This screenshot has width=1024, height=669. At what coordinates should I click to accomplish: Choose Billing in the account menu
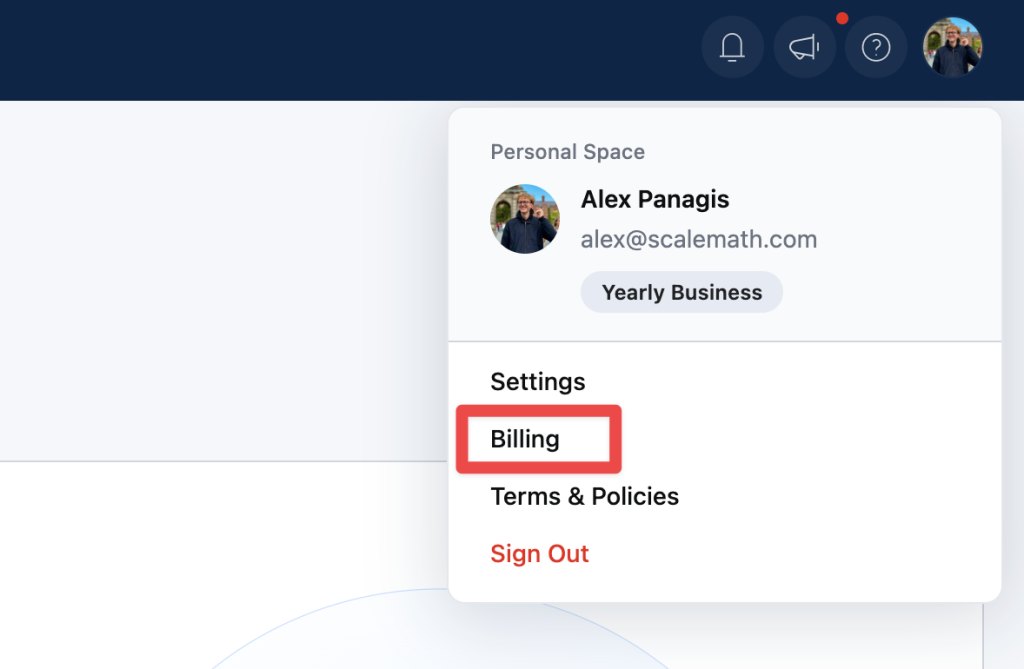pyautogui.click(x=524, y=439)
